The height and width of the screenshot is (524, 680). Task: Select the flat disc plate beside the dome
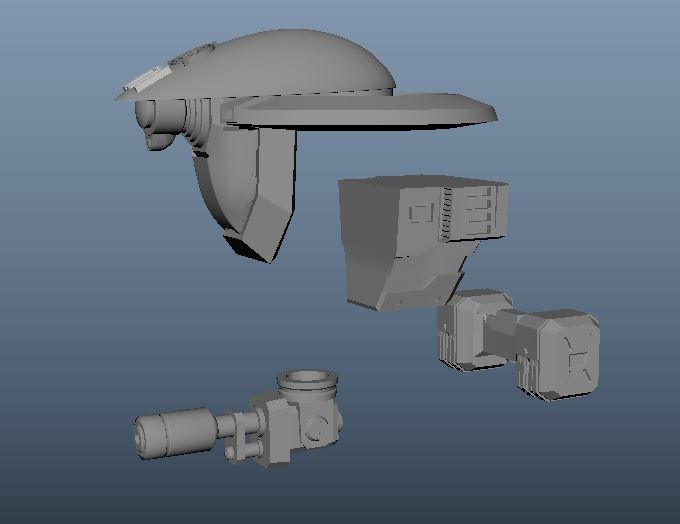[x=360, y=111]
